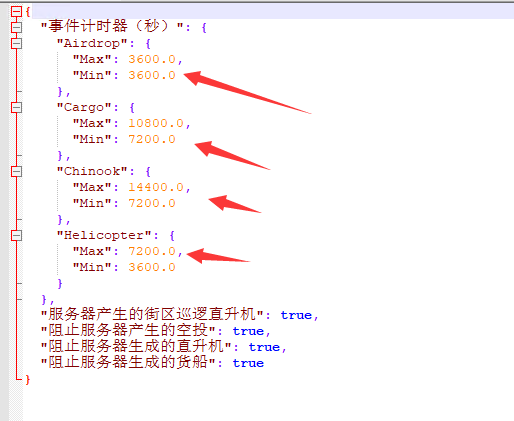
Task: Place cursor on Cargo Max value 10800.0
Action: (156, 123)
